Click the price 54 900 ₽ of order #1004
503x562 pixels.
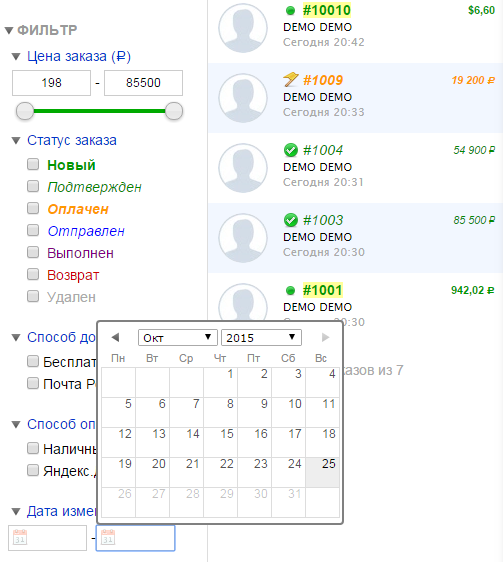tap(474, 150)
